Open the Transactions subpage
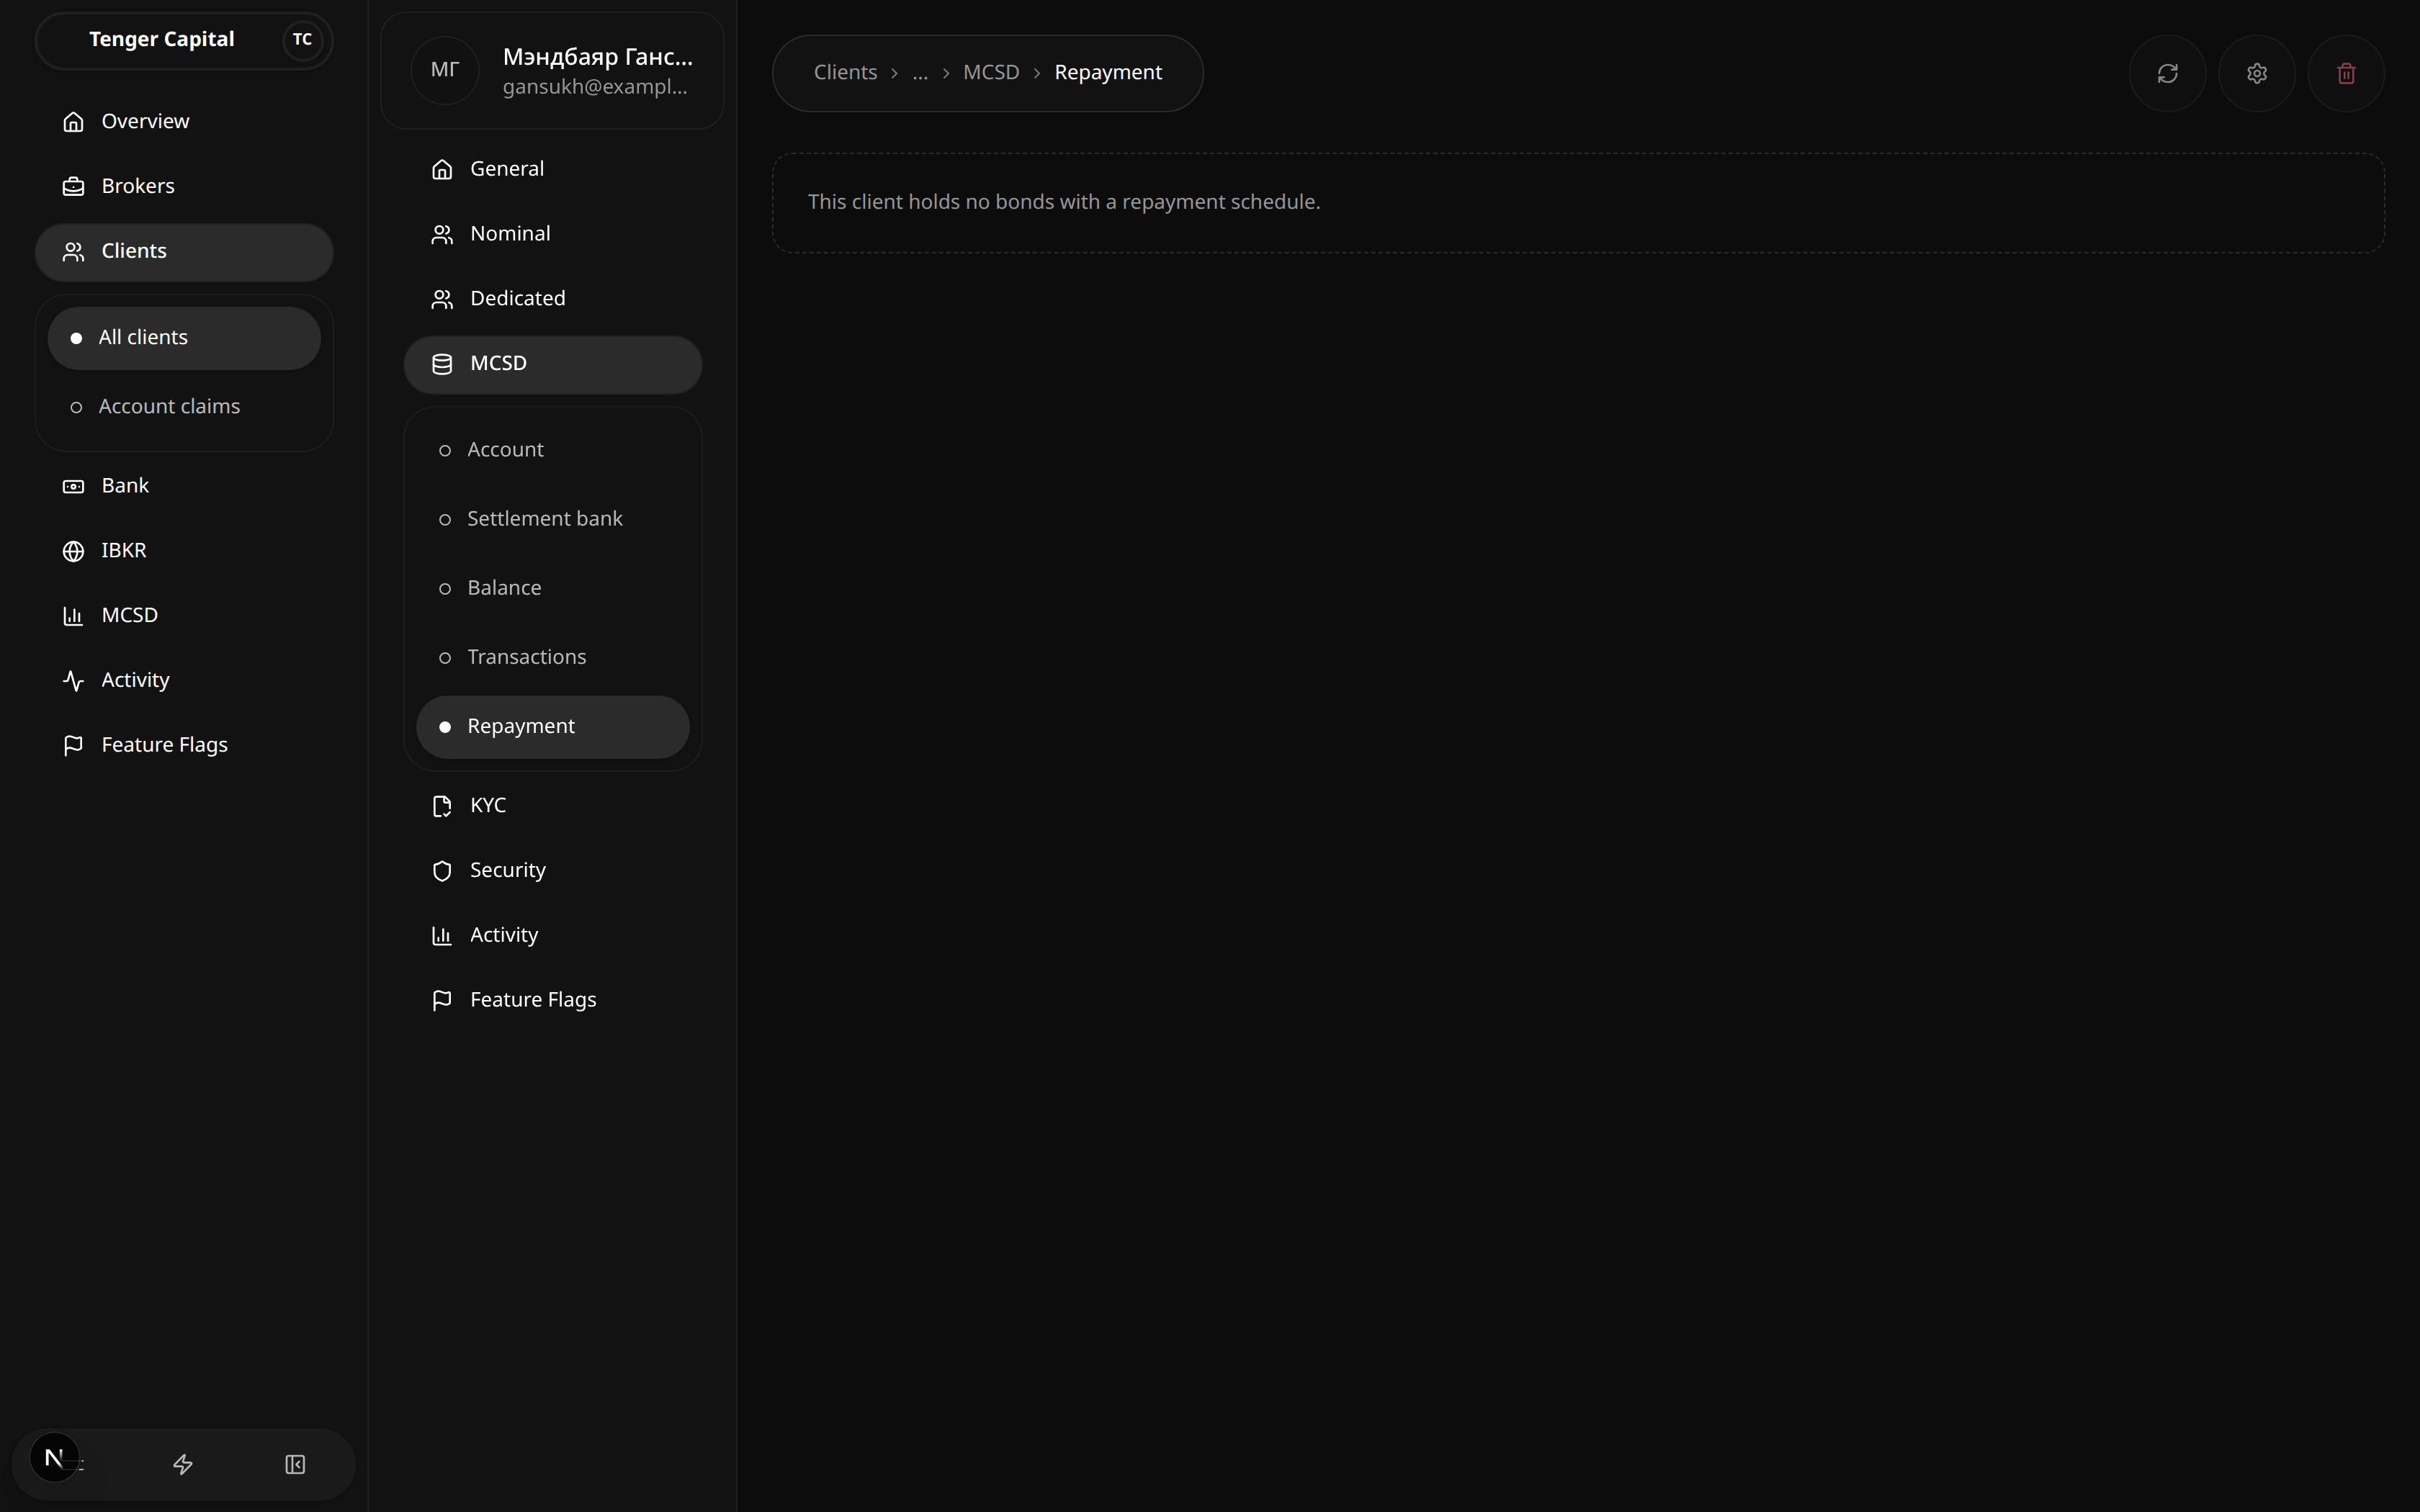The image size is (2420, 1512). 553,657
